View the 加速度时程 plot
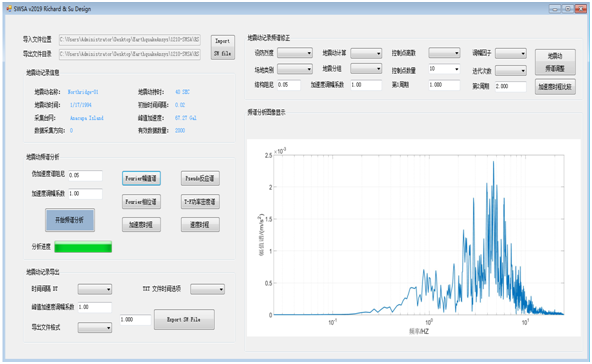592x364 pixels. pyautogui.click(x=141, y=225)
